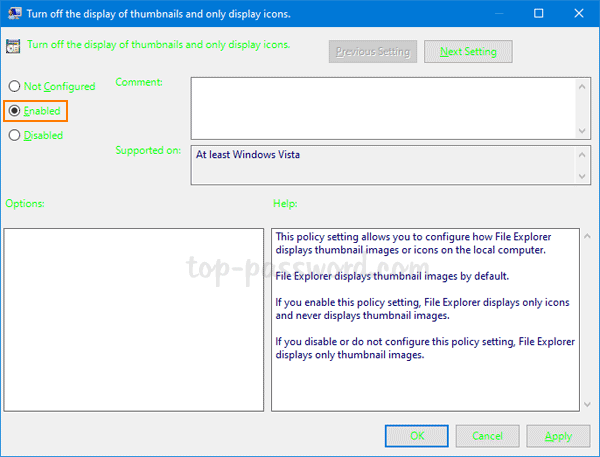Click the 'If you disable or do not configure' paragraph
The image size is (600, 457).
(425, 348)
